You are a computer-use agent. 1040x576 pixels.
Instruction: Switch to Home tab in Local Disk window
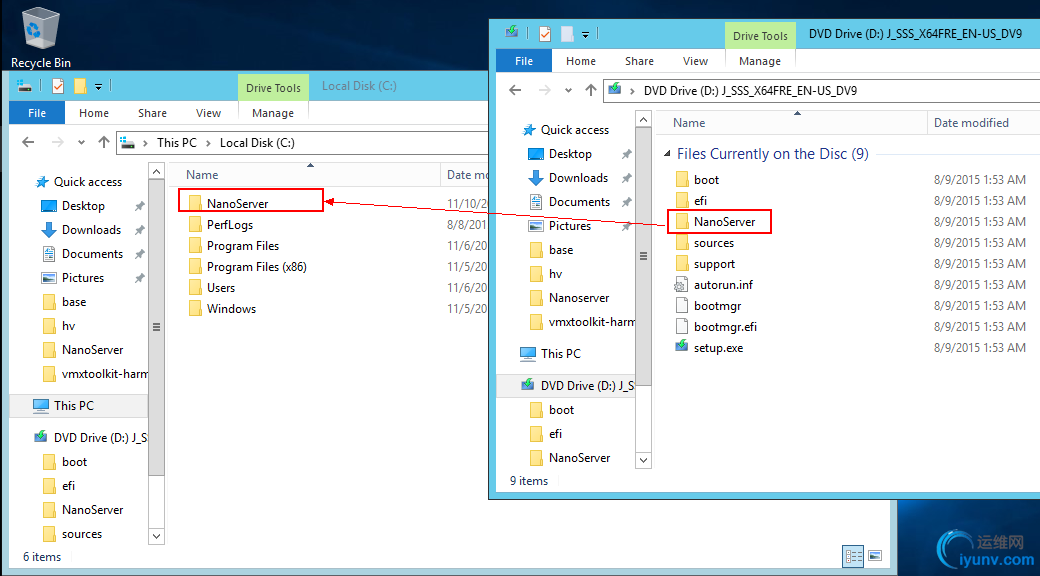pos(94,113)
